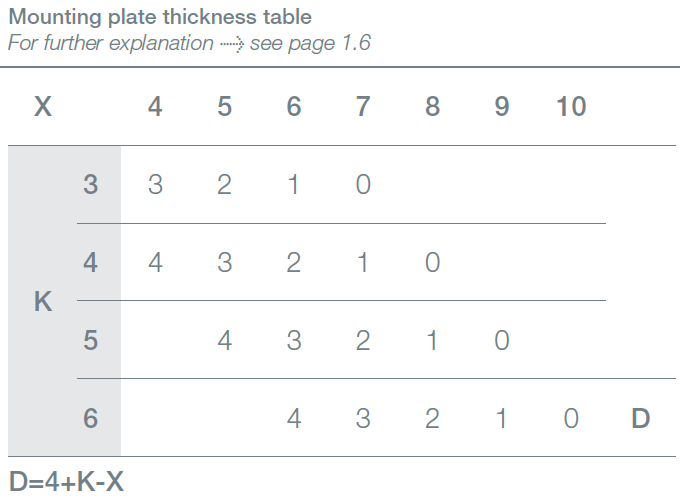680x498 pixels.
Task: Click column header 10
Action: [x=571, y=107]
